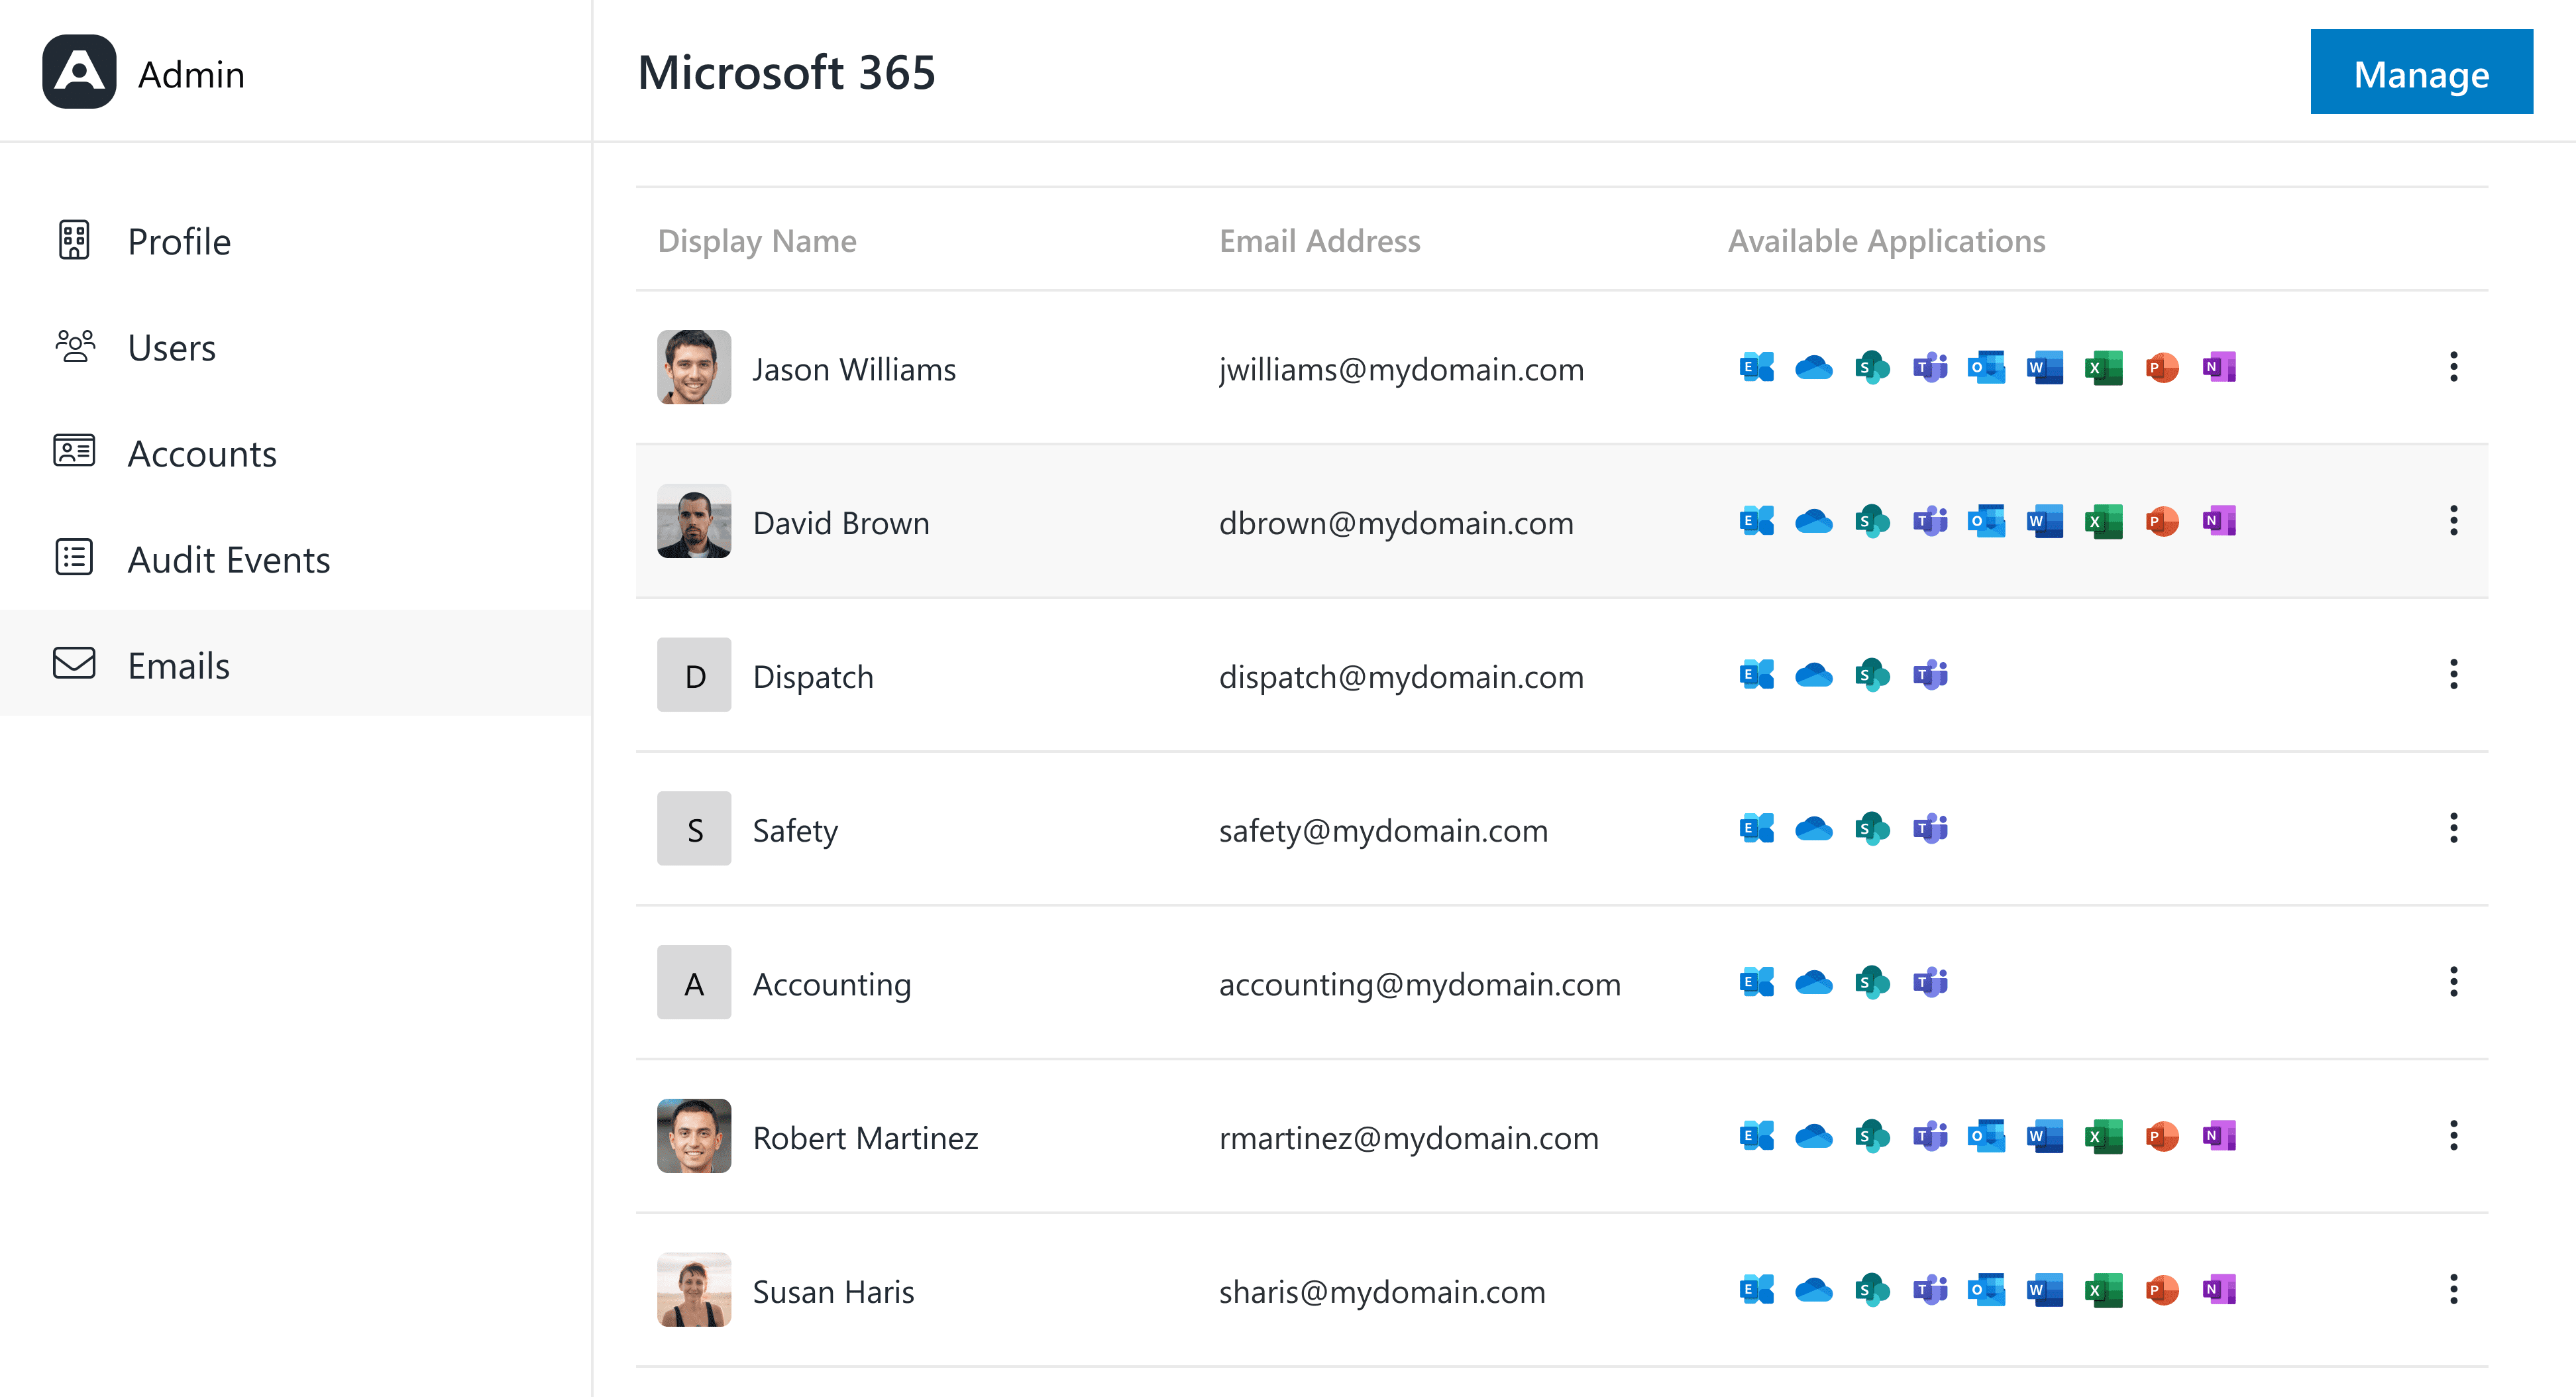Select dbrown@mydomain.com email address

coord(1396,523)
